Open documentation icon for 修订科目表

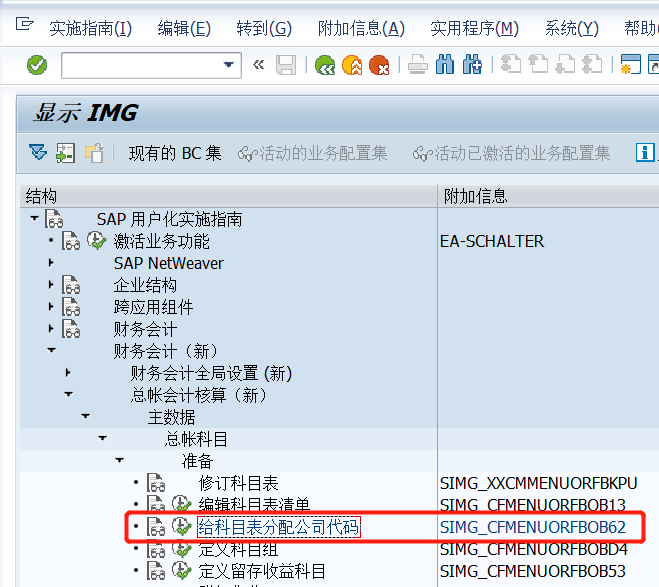(x=156, y=482)
